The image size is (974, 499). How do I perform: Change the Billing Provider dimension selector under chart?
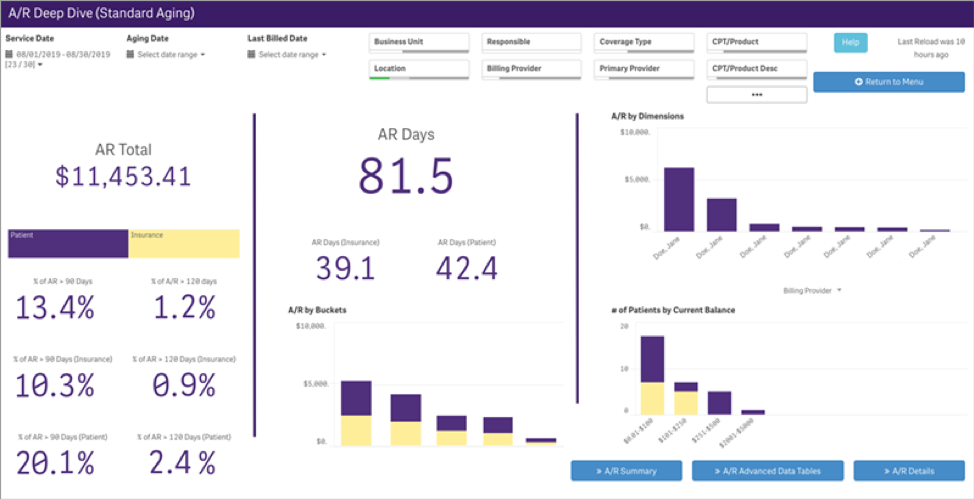(x=812, y=290)
